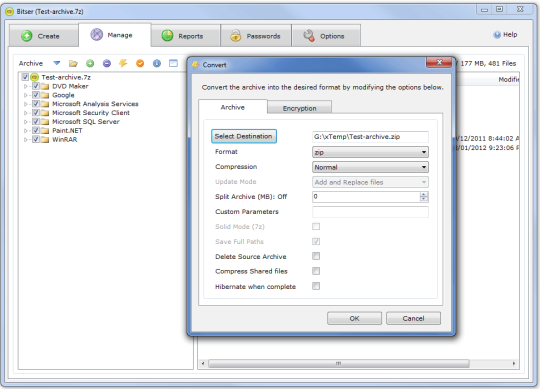Open the Encryption tab in Convert dialog
The width and height of the screenshot is (540, 389).
pyautogui.click(x=299, y=108)
